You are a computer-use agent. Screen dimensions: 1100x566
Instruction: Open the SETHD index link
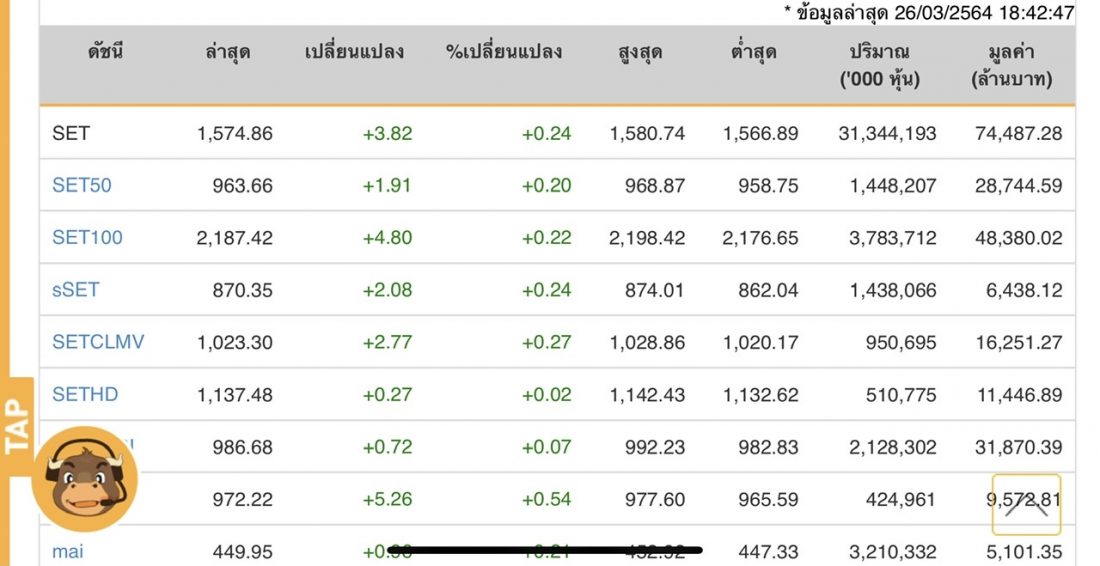pos(85,394)
